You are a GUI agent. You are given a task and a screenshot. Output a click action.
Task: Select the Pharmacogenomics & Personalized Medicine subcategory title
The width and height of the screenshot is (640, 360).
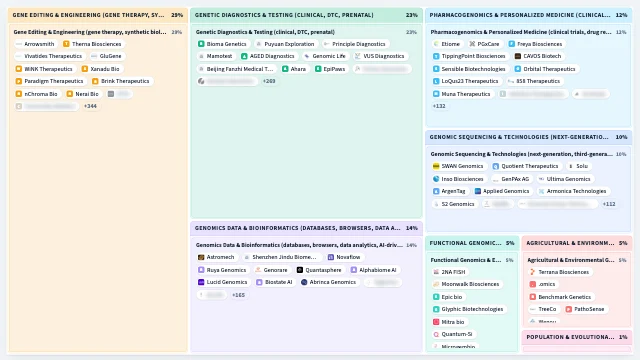521,32
